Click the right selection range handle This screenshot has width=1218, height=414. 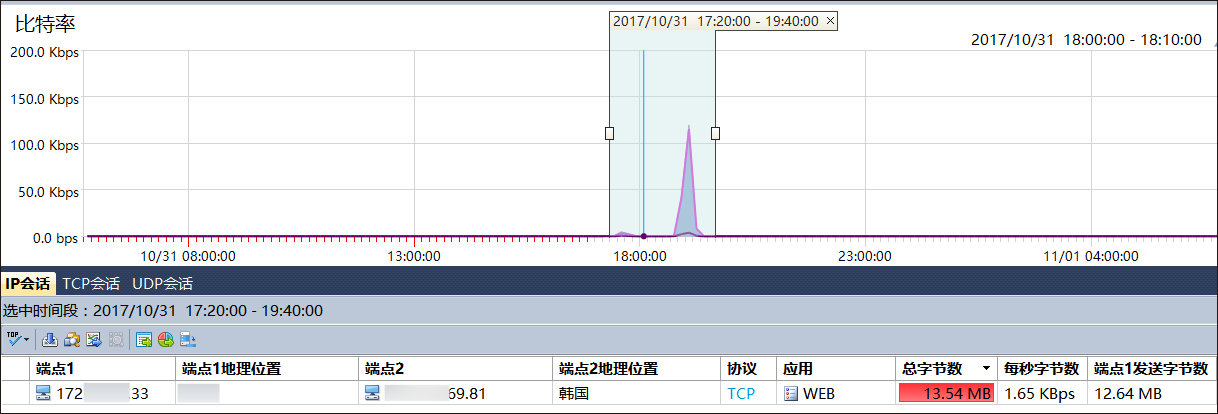(715, 133)
